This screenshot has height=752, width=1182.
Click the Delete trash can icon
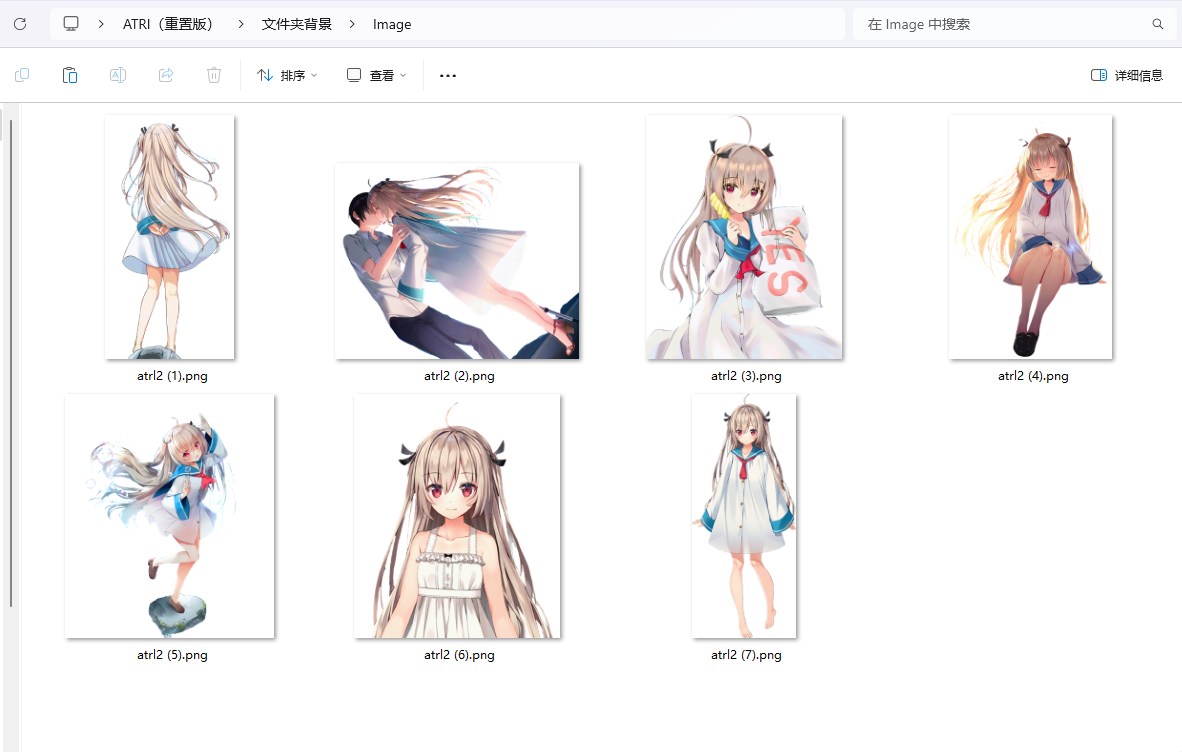tap(213, 75)
